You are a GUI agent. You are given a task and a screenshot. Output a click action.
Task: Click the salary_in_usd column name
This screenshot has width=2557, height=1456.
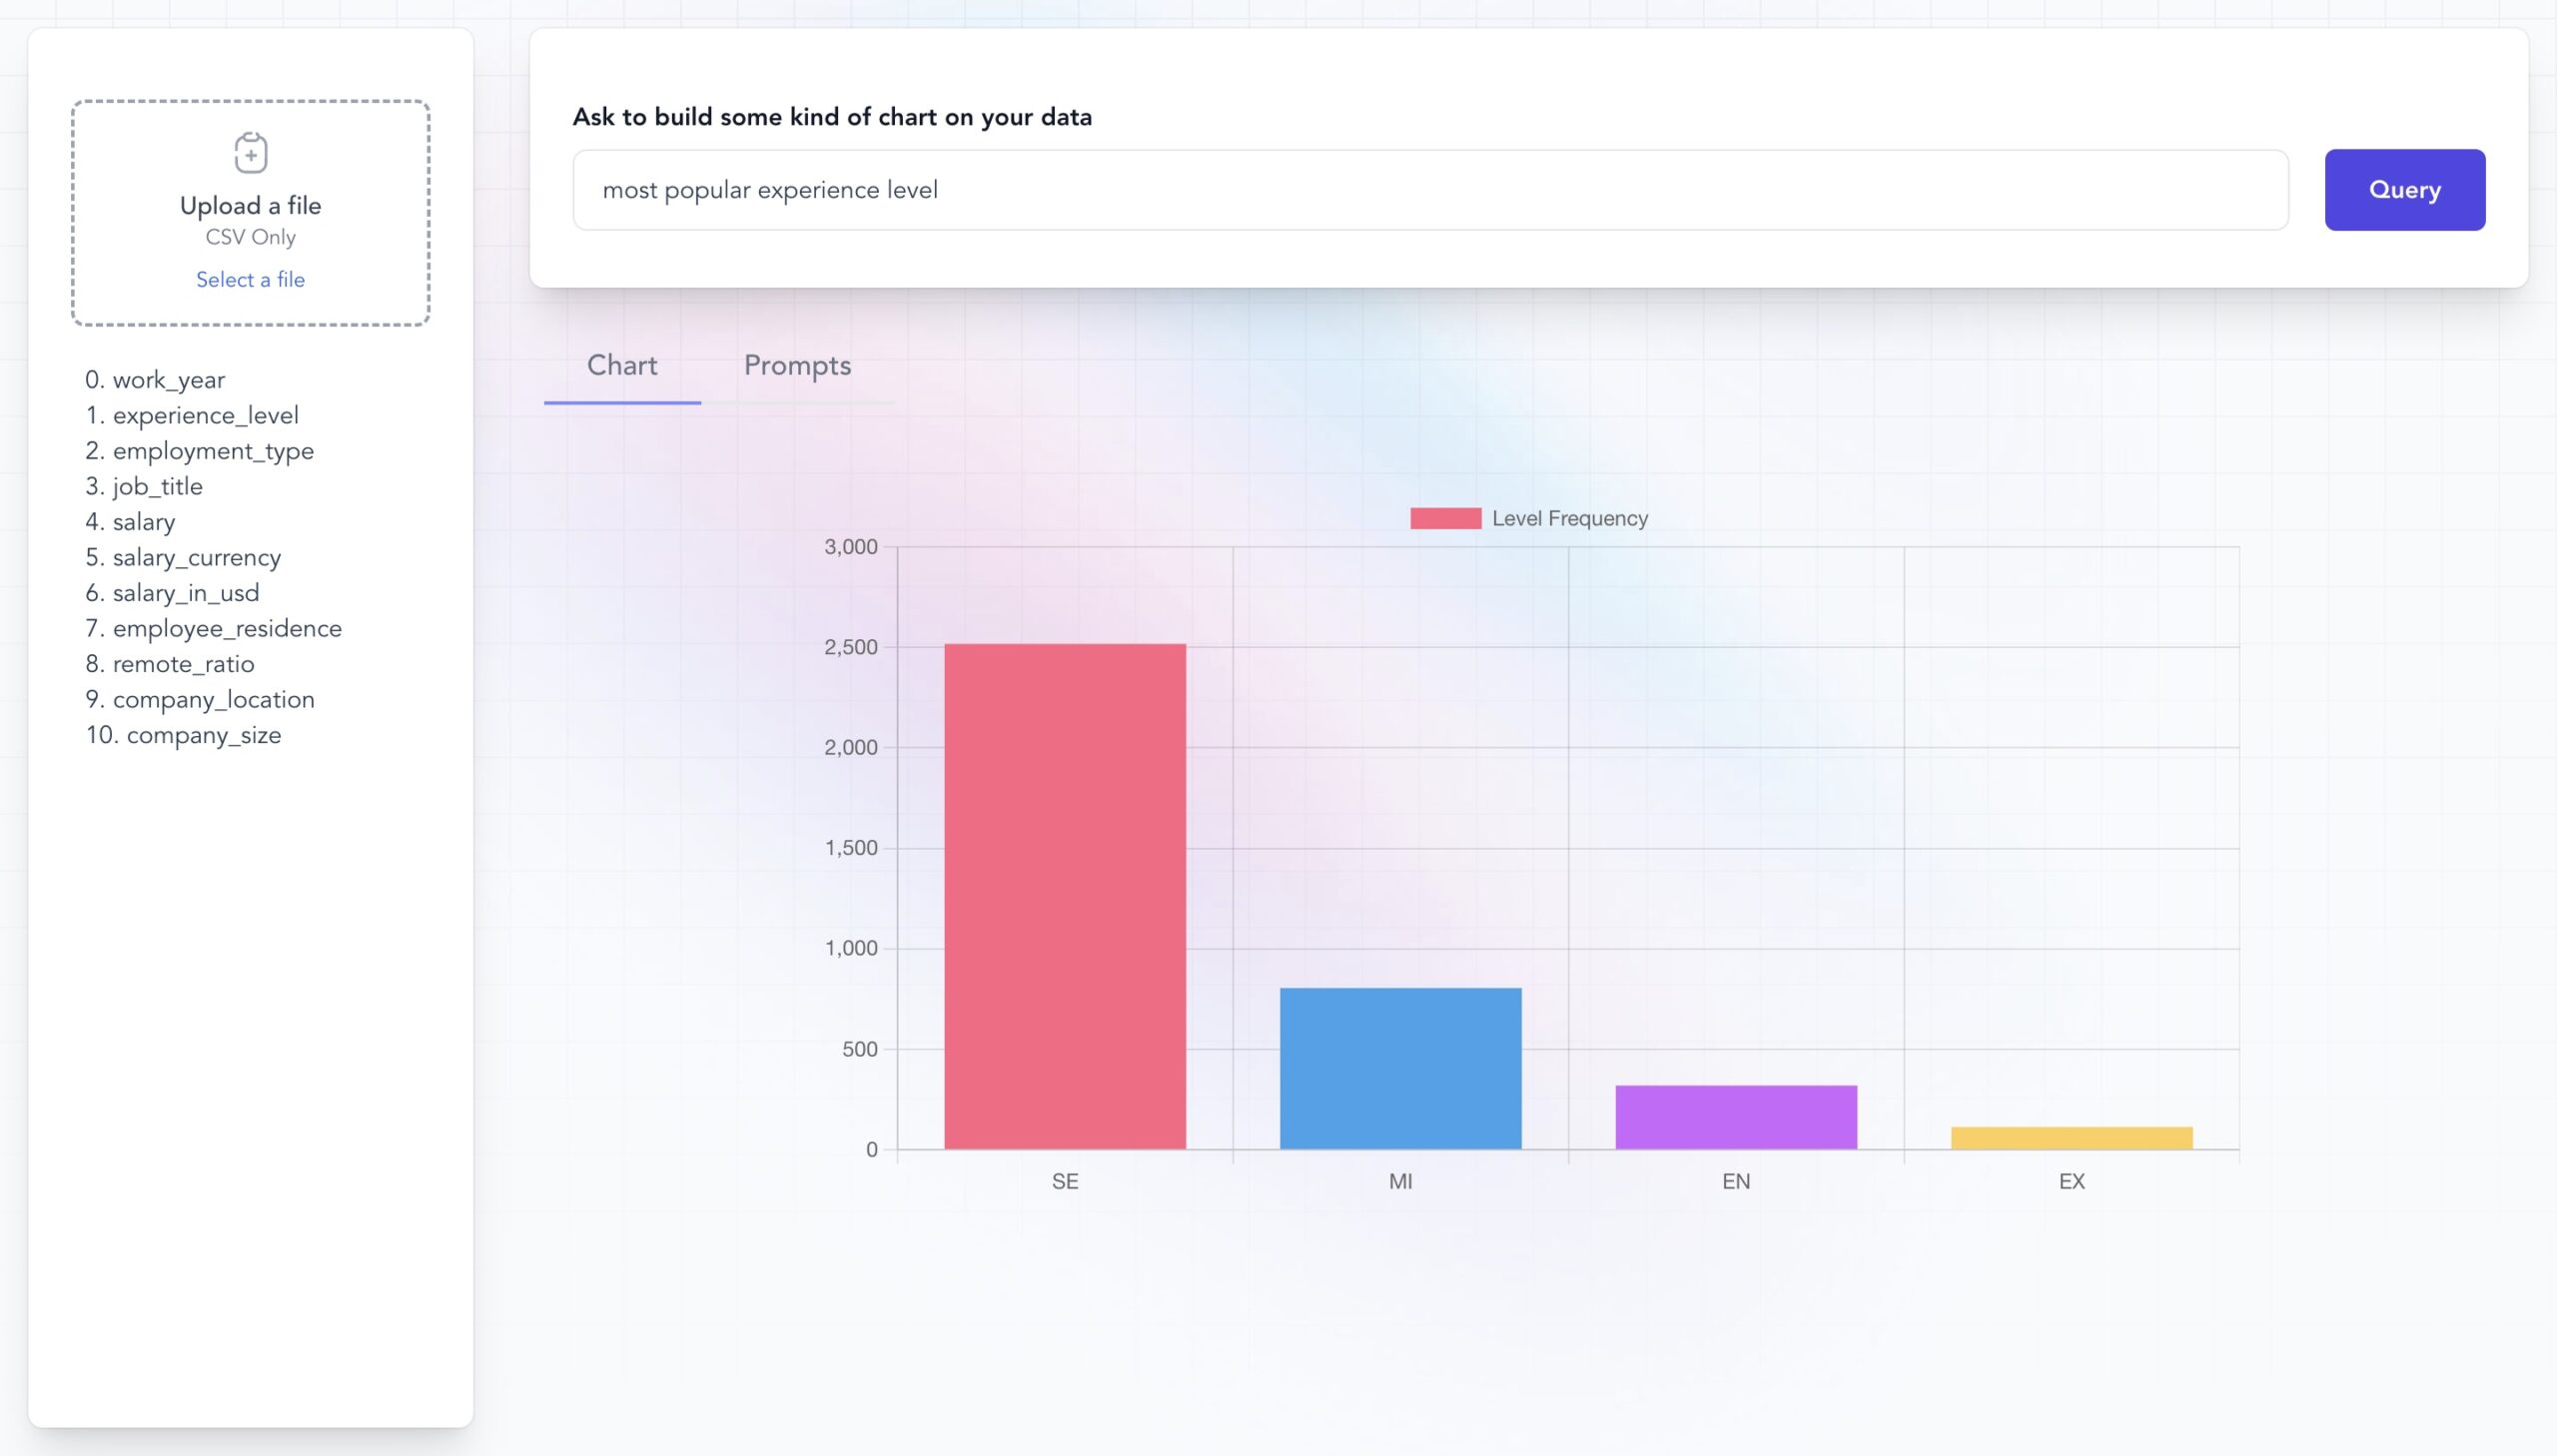pyautogui.click(x=186, y=593)
